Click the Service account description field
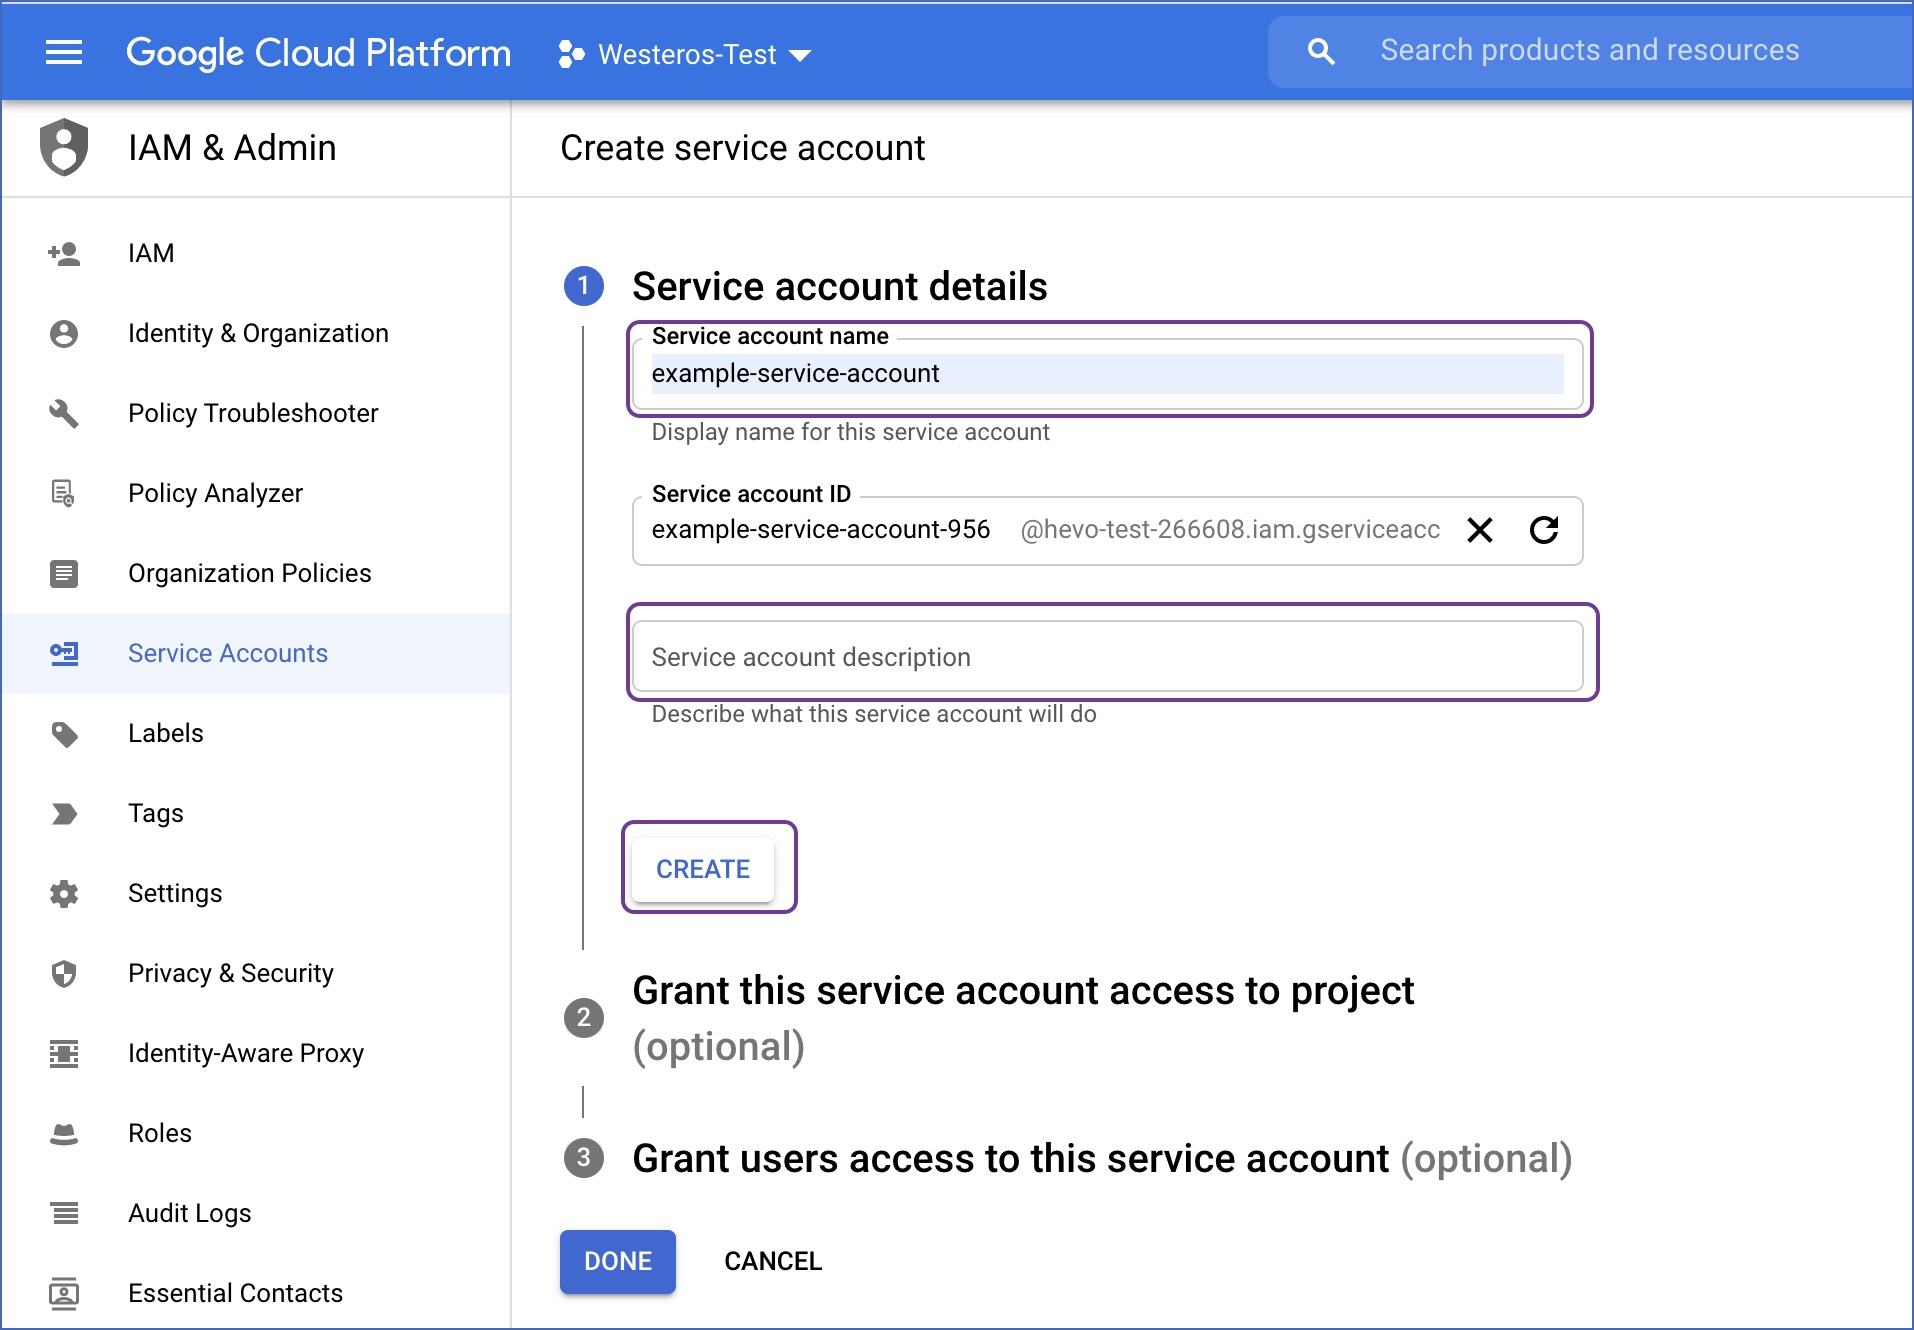Screen dimensions: 1914x1330 point(1108,656)
